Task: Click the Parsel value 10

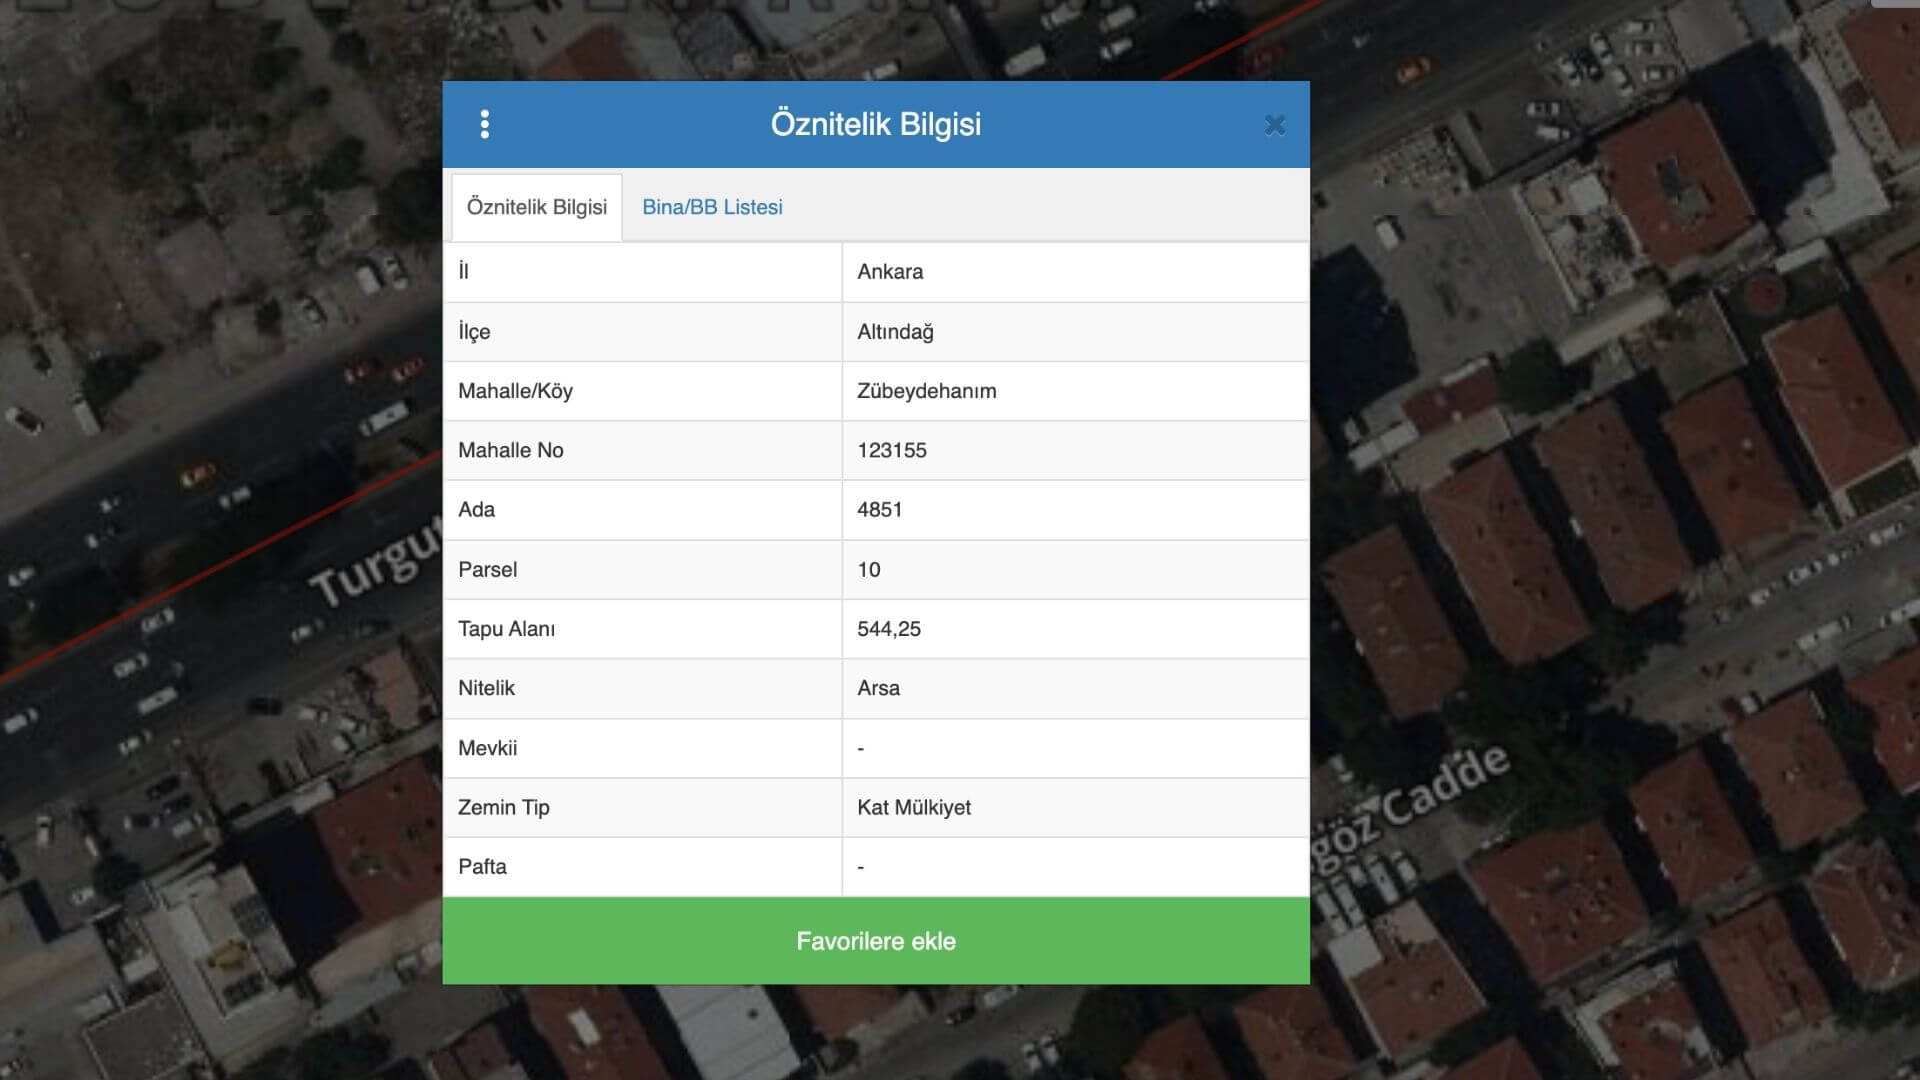Action: click(868, 570)
